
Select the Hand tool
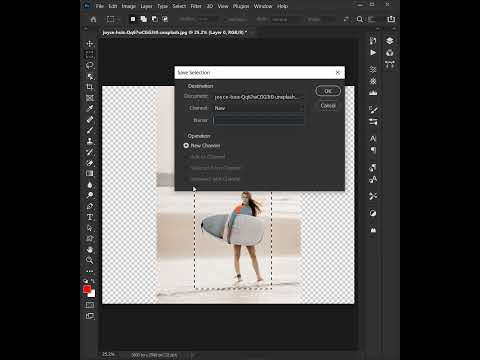[x=90, y=250]
